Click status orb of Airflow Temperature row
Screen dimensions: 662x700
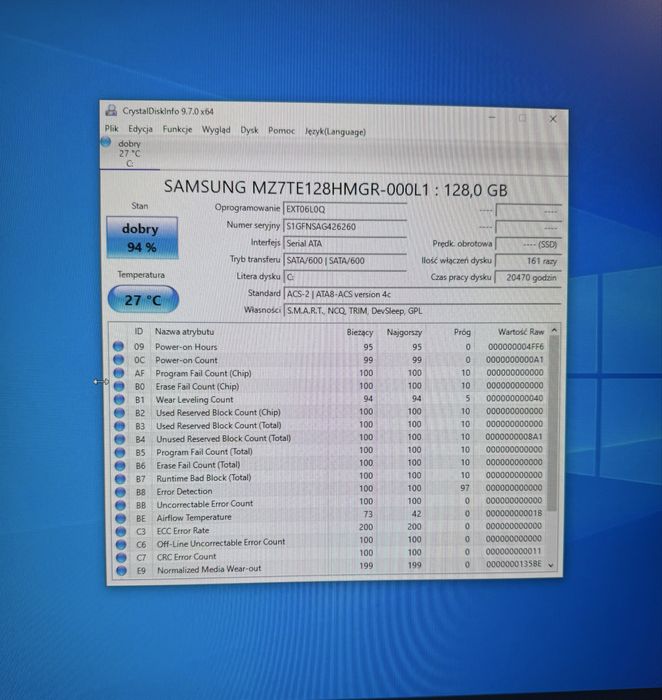pyautogui.click(x=121, y=518)
